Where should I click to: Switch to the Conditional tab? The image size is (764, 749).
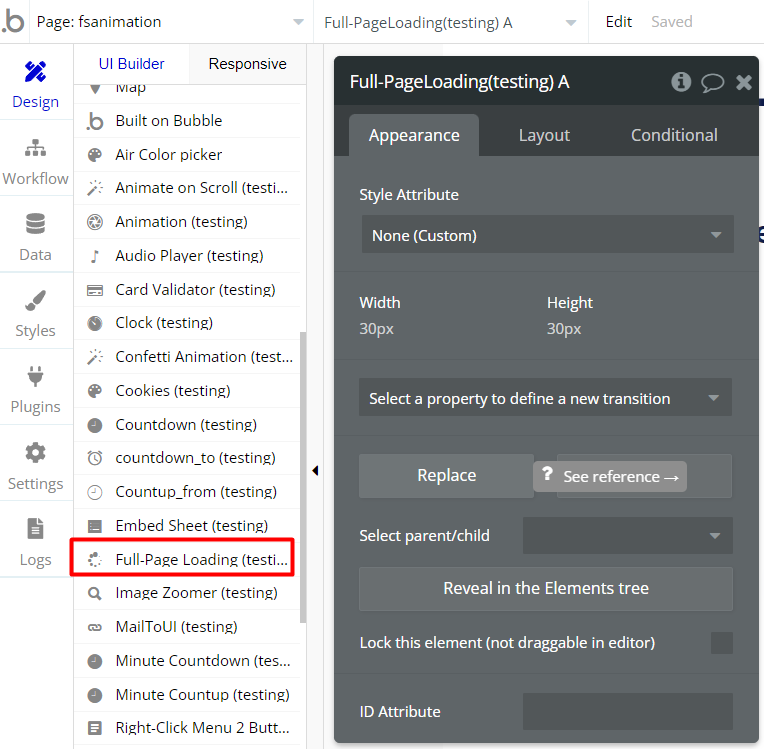(x=674, y=135)
